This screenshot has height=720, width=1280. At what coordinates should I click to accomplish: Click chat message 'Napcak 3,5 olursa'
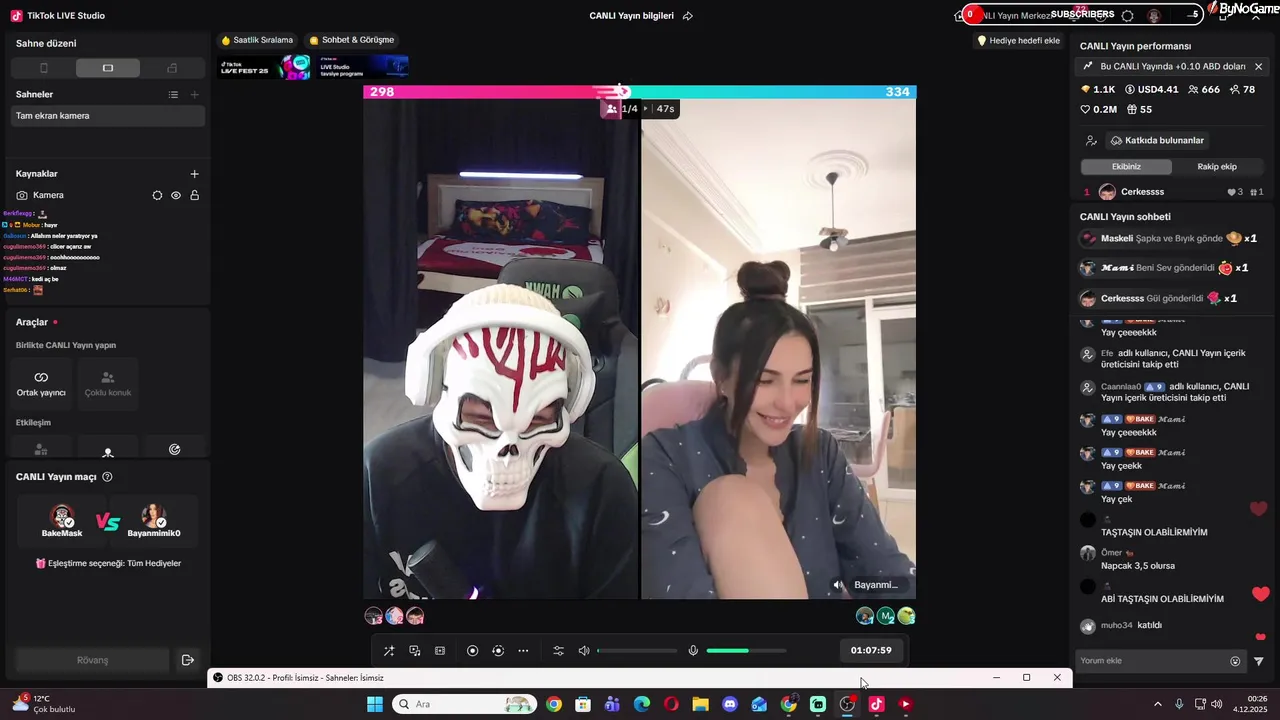coord(1138,566)
